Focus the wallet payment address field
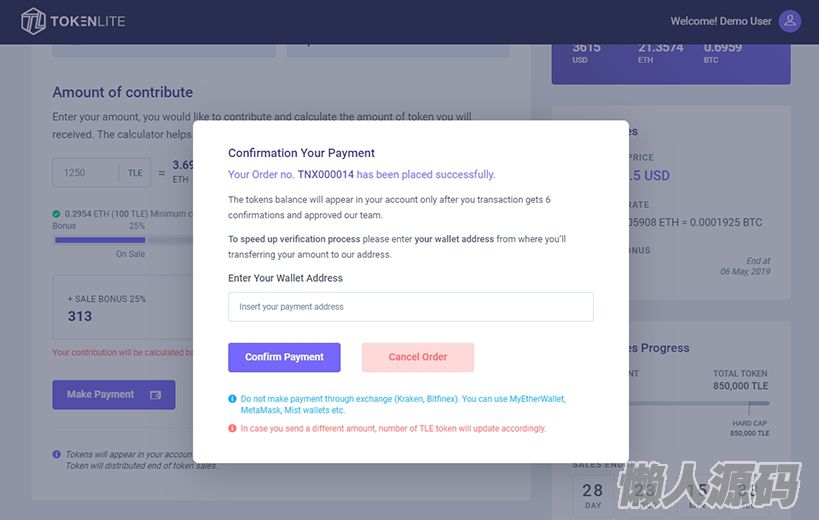 click(x=410, y=307)
